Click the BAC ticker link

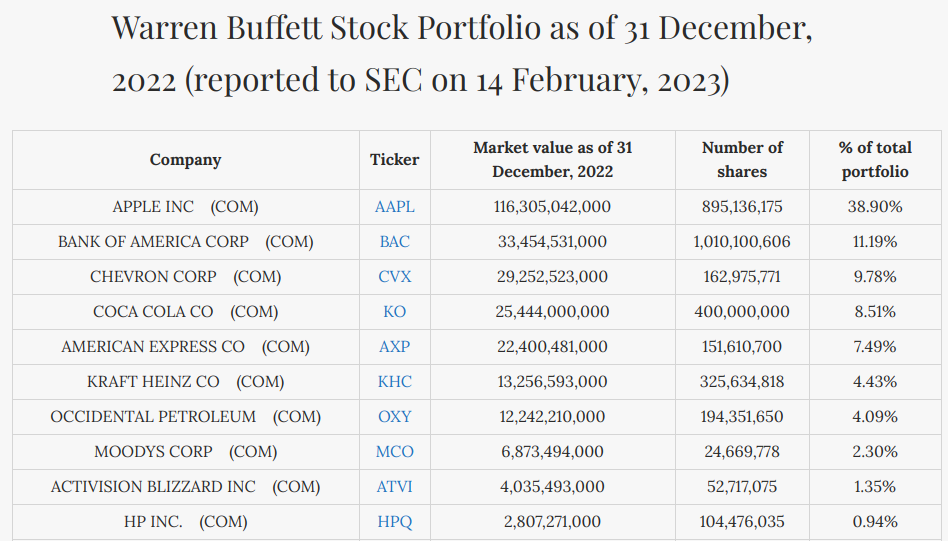[x=394, y=242]
